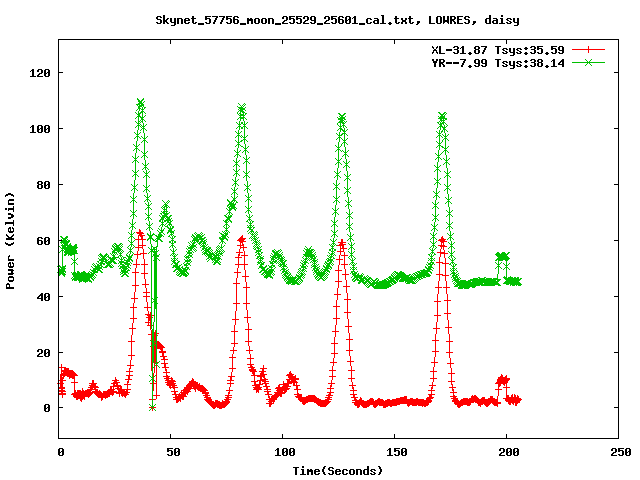Click the y-axis tick label 80
The height and width of the screenshot is (480, 640).
click(x=43, y=185)
